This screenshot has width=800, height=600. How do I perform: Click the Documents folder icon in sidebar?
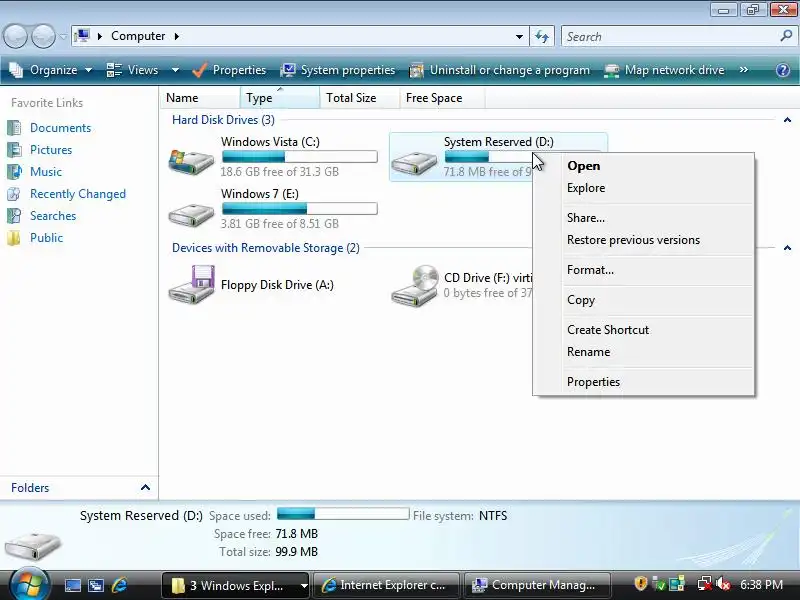tap(14, 128)
